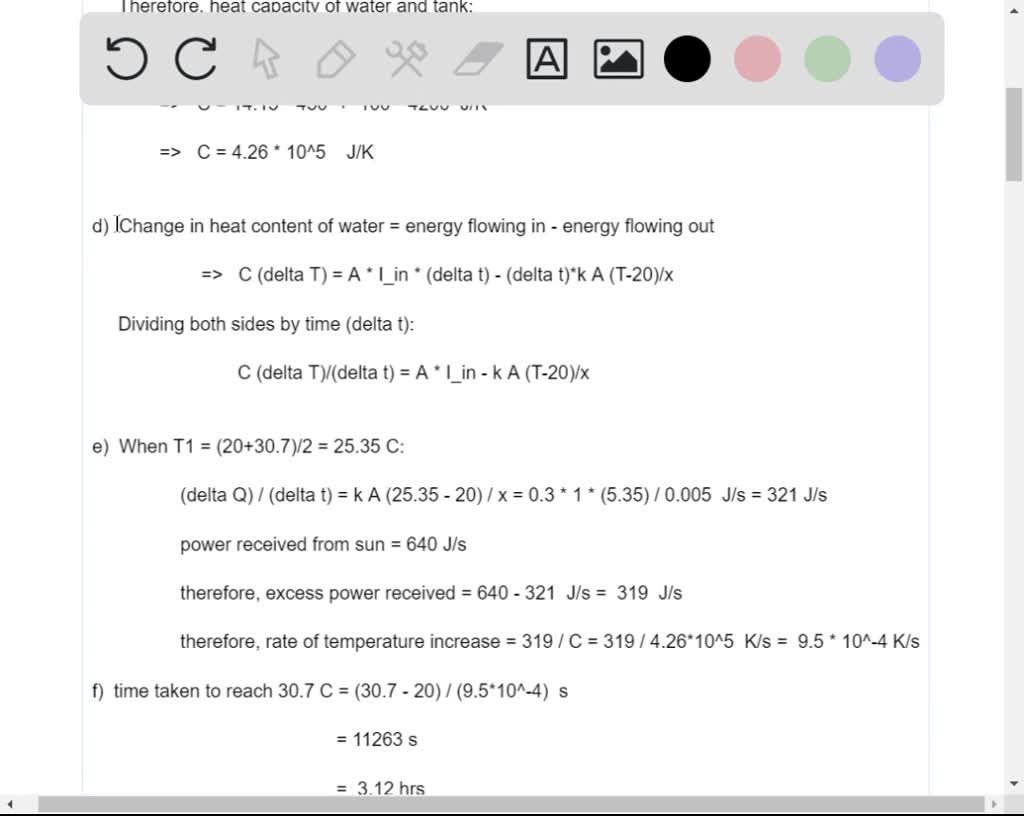Click the line 'C = 4.26 * 10^5 J/K'
Screen dimensions: 1024x816
[x=266, y=152]
